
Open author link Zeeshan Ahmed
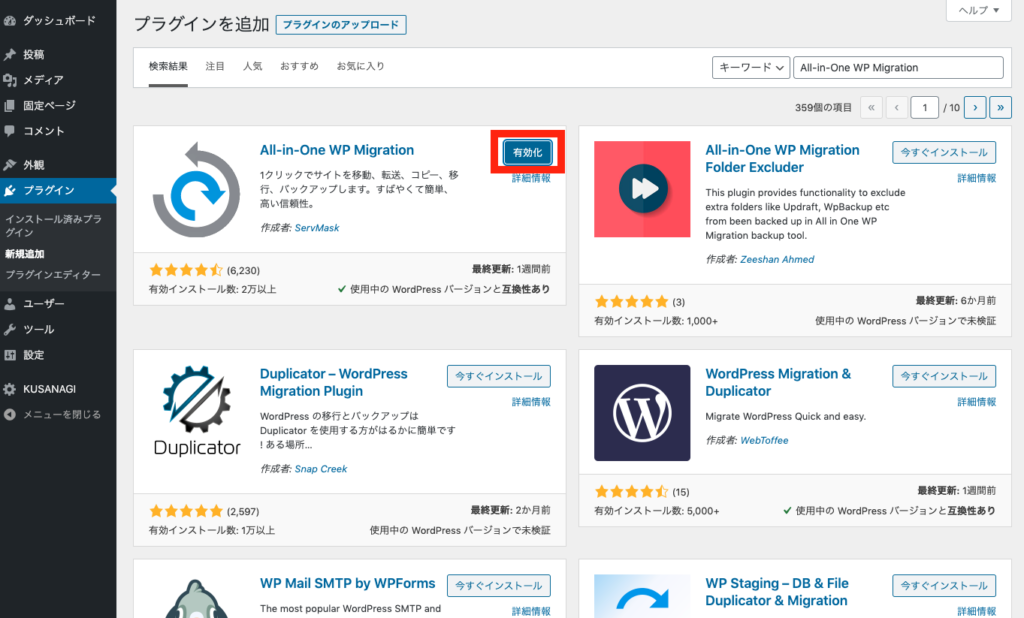click(777, 259)
